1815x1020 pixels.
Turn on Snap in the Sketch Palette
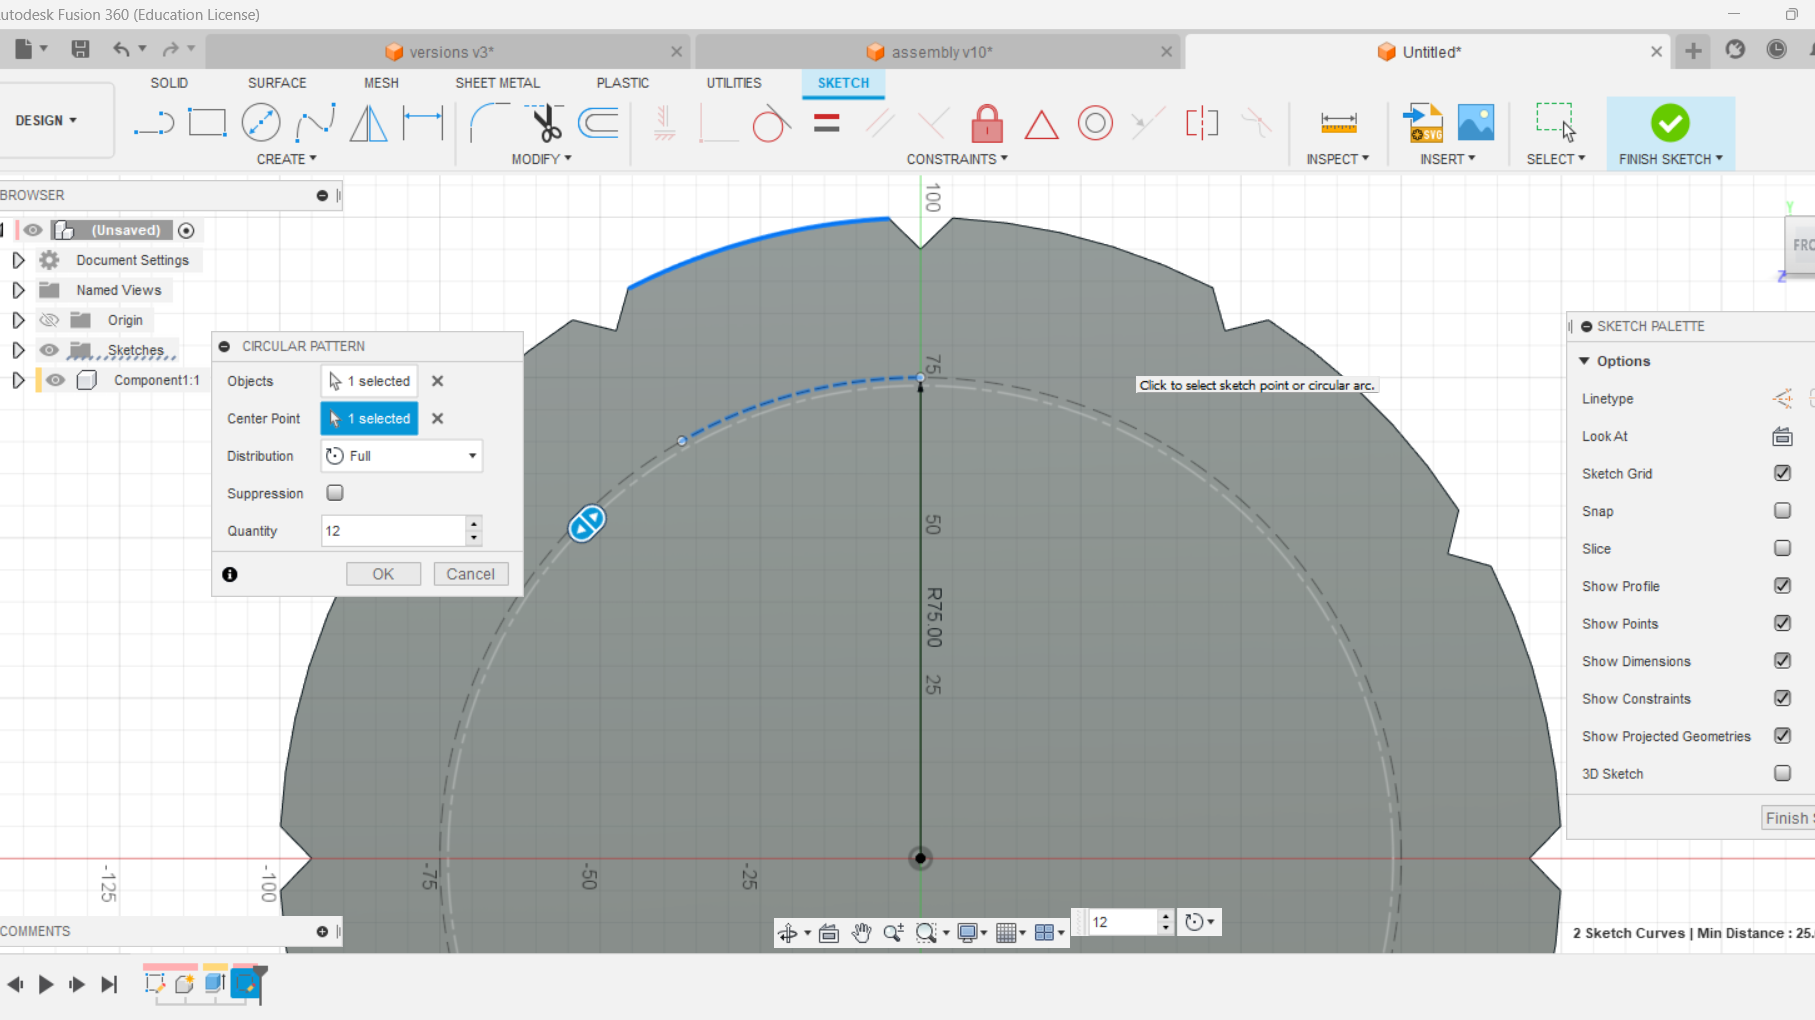point(1781,510)
